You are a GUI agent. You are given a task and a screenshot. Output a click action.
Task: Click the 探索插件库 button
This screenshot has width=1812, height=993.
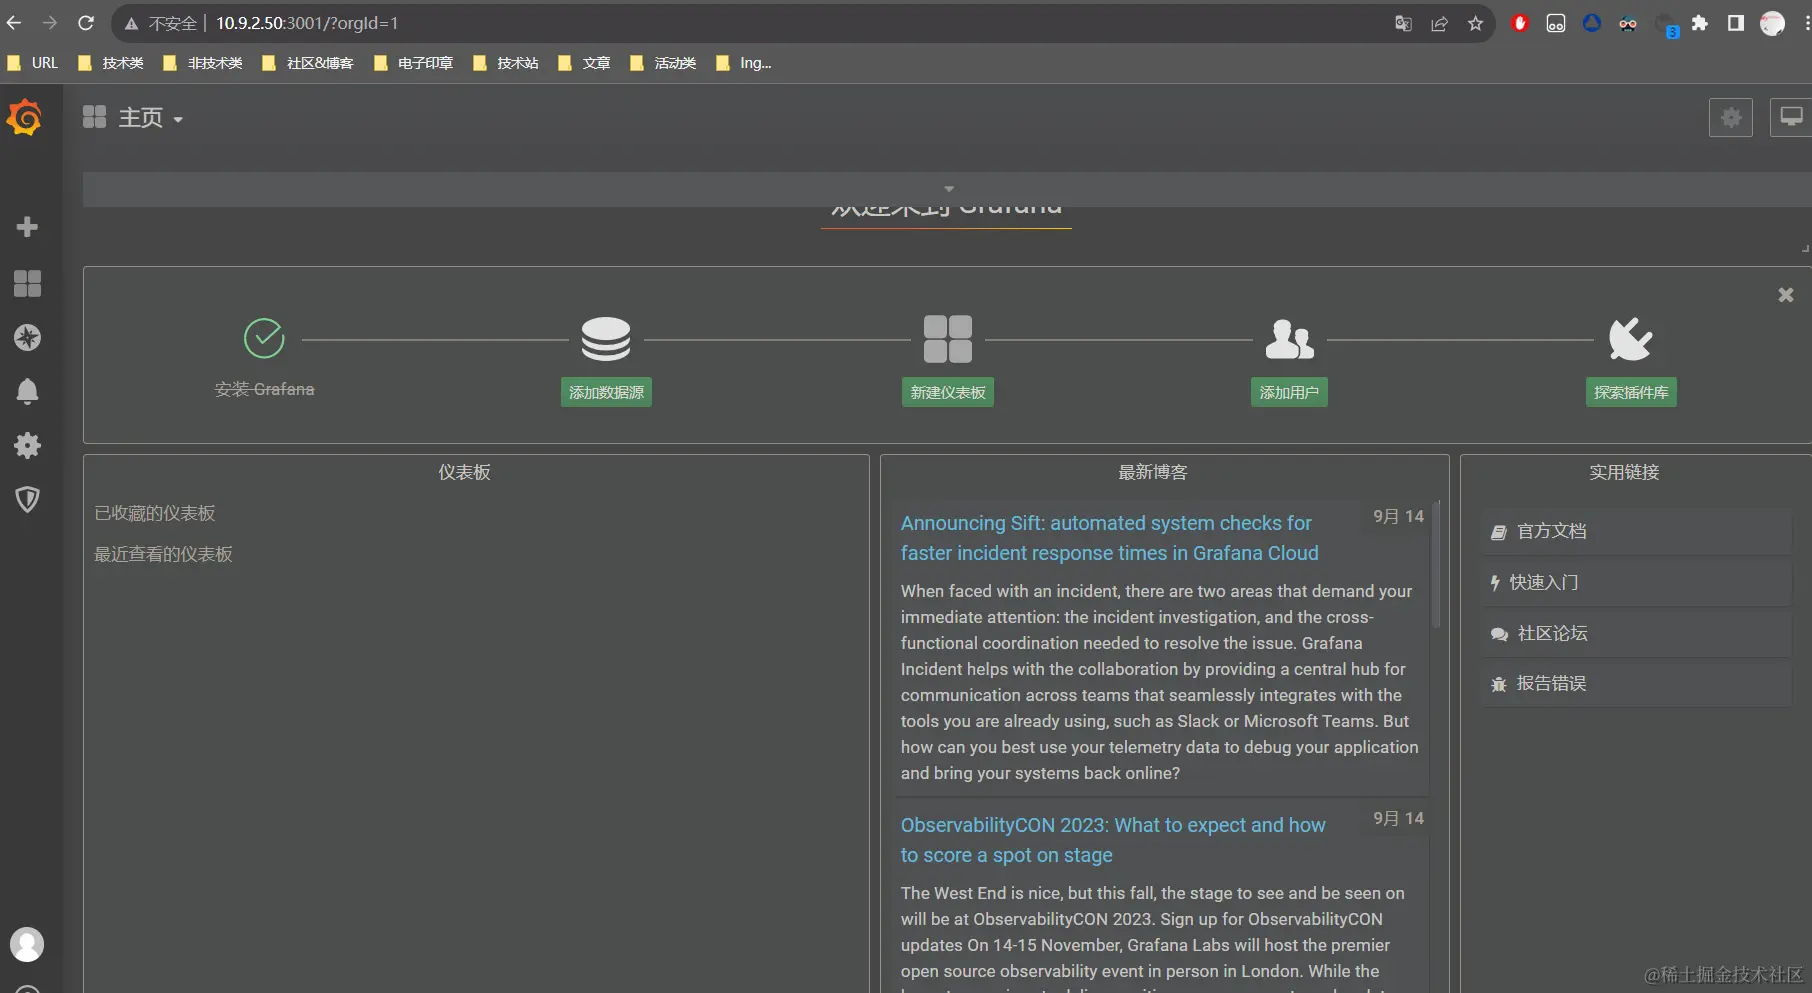point(1631,392)
